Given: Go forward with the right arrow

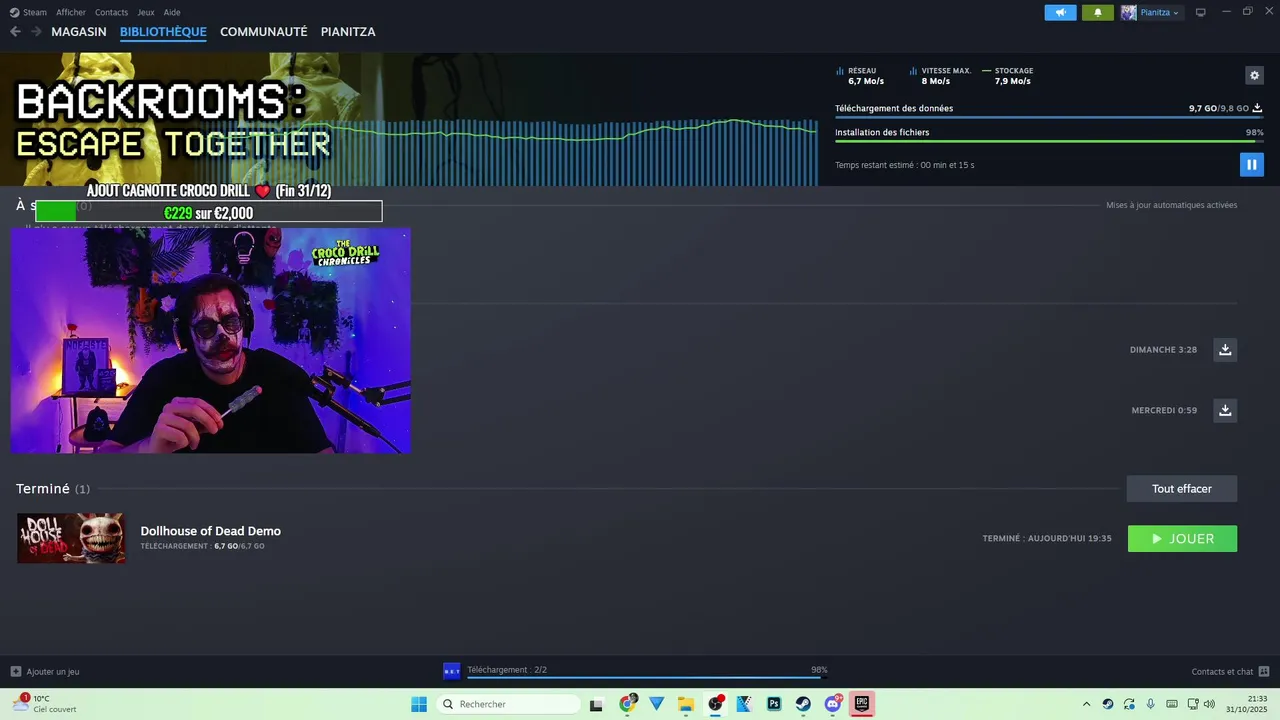Looking at the screenshot, I should (36, 32).
